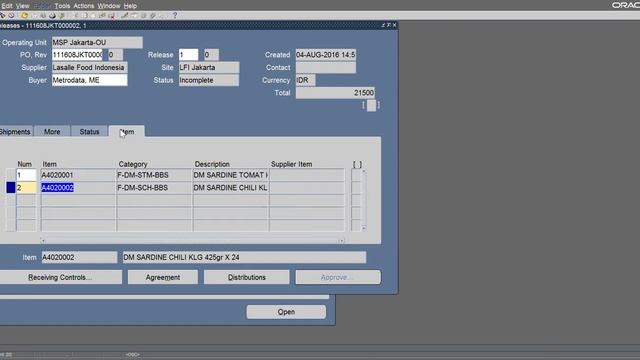Click the yellow Save toolbar icon
The image size is (640, 360).
24,16
